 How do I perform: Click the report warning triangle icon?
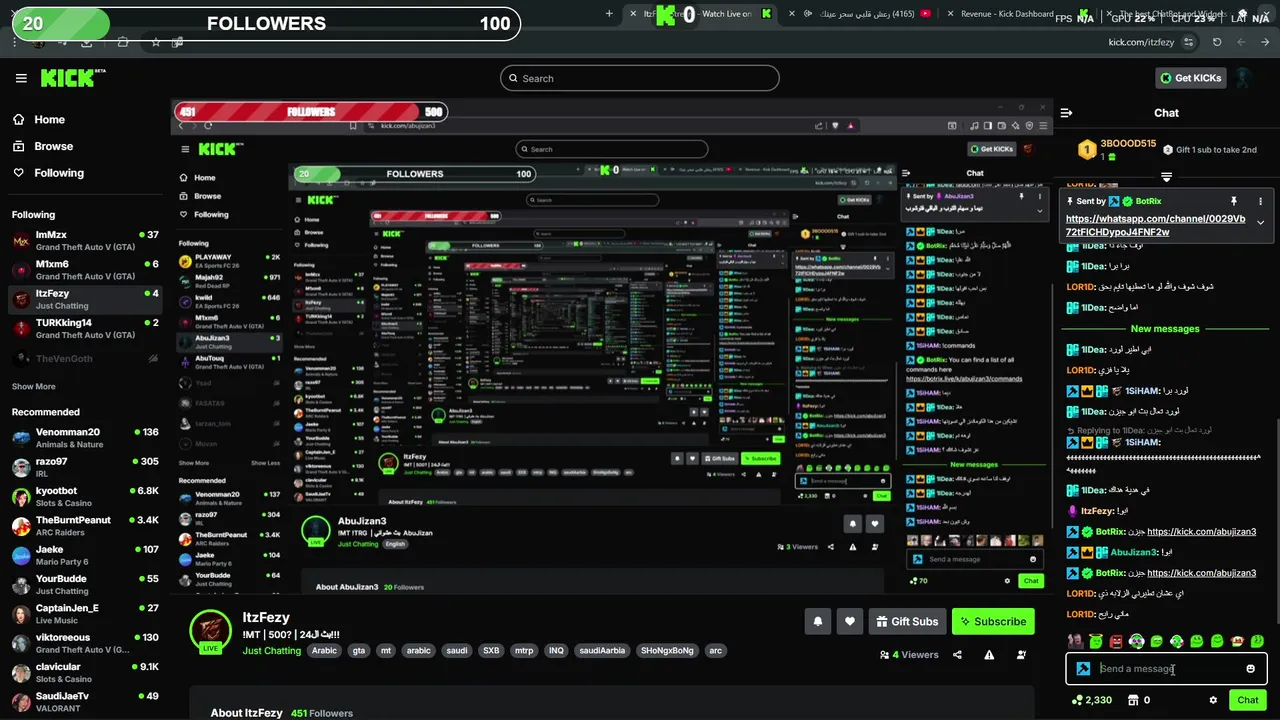[989, 655]
